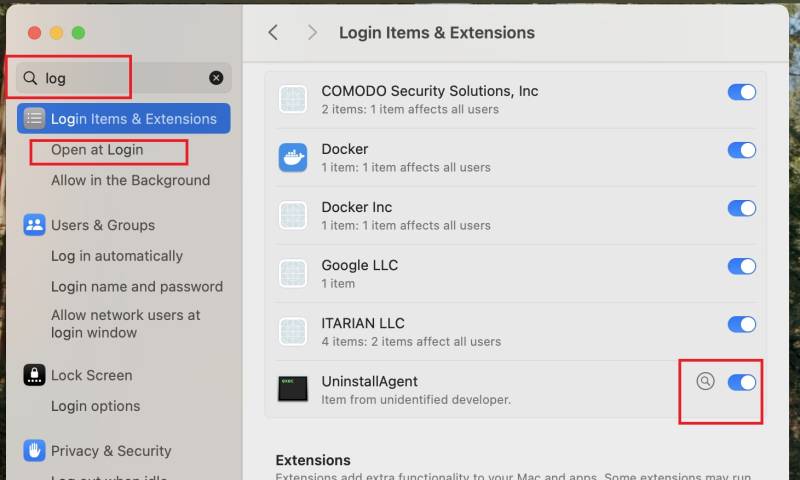800x480 pixels.
Task: Click the Lock Screen sidebar icon
Action: (x=34, y=375)
